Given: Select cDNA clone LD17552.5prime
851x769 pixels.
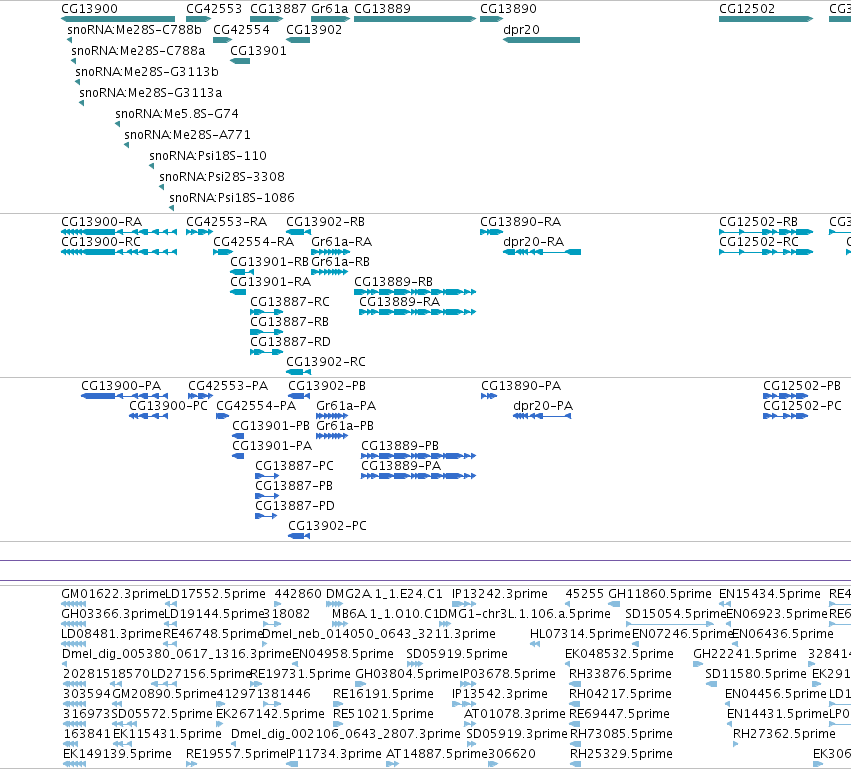Looking at the screenshot, I should coord(171,604).
